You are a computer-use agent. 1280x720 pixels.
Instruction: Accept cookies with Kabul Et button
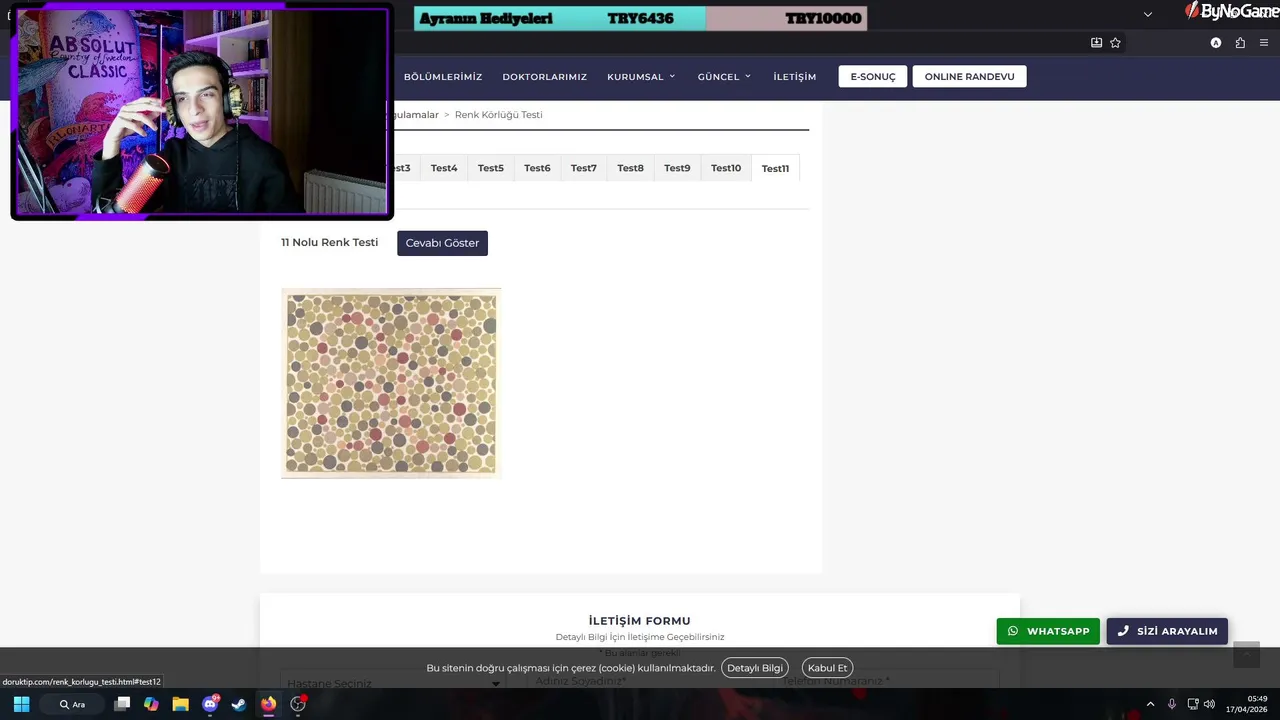(x=827, y=668)
